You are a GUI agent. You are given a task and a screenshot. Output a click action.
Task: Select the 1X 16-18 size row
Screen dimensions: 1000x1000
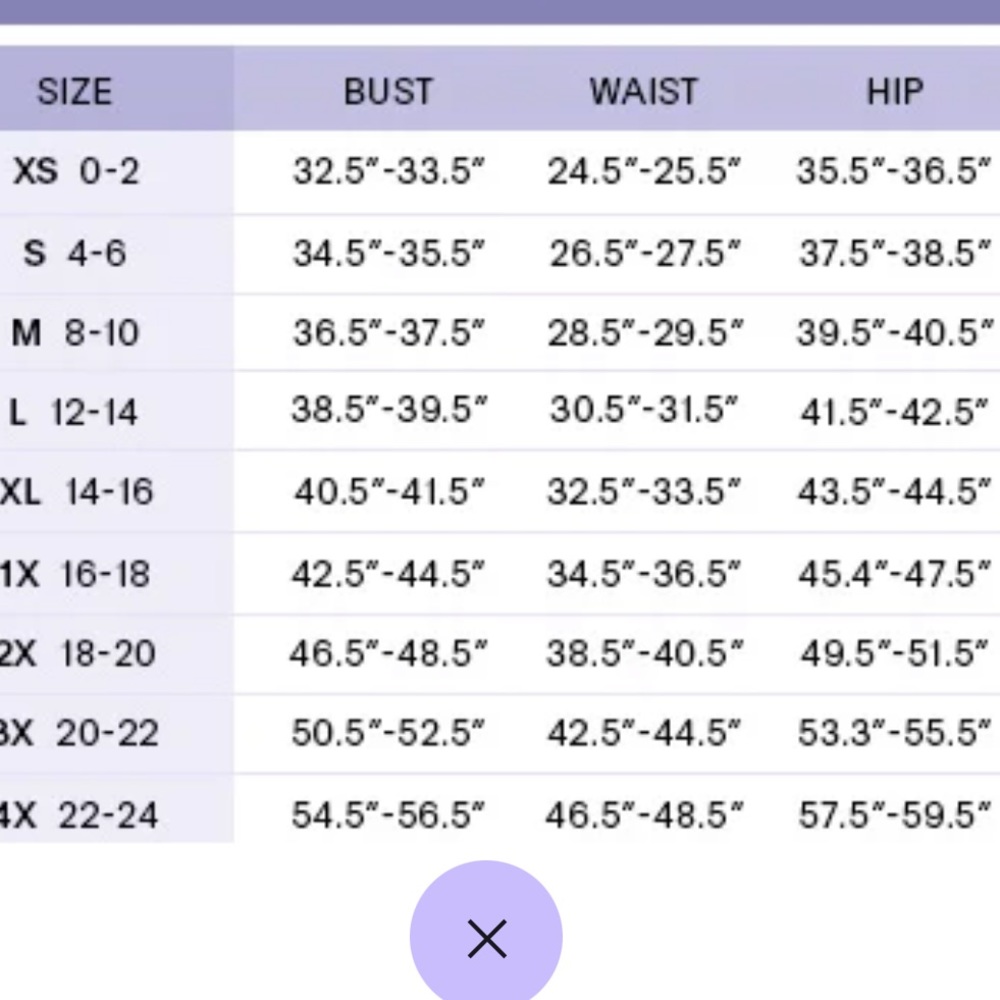pyautogui.click(x=76, y=574)
